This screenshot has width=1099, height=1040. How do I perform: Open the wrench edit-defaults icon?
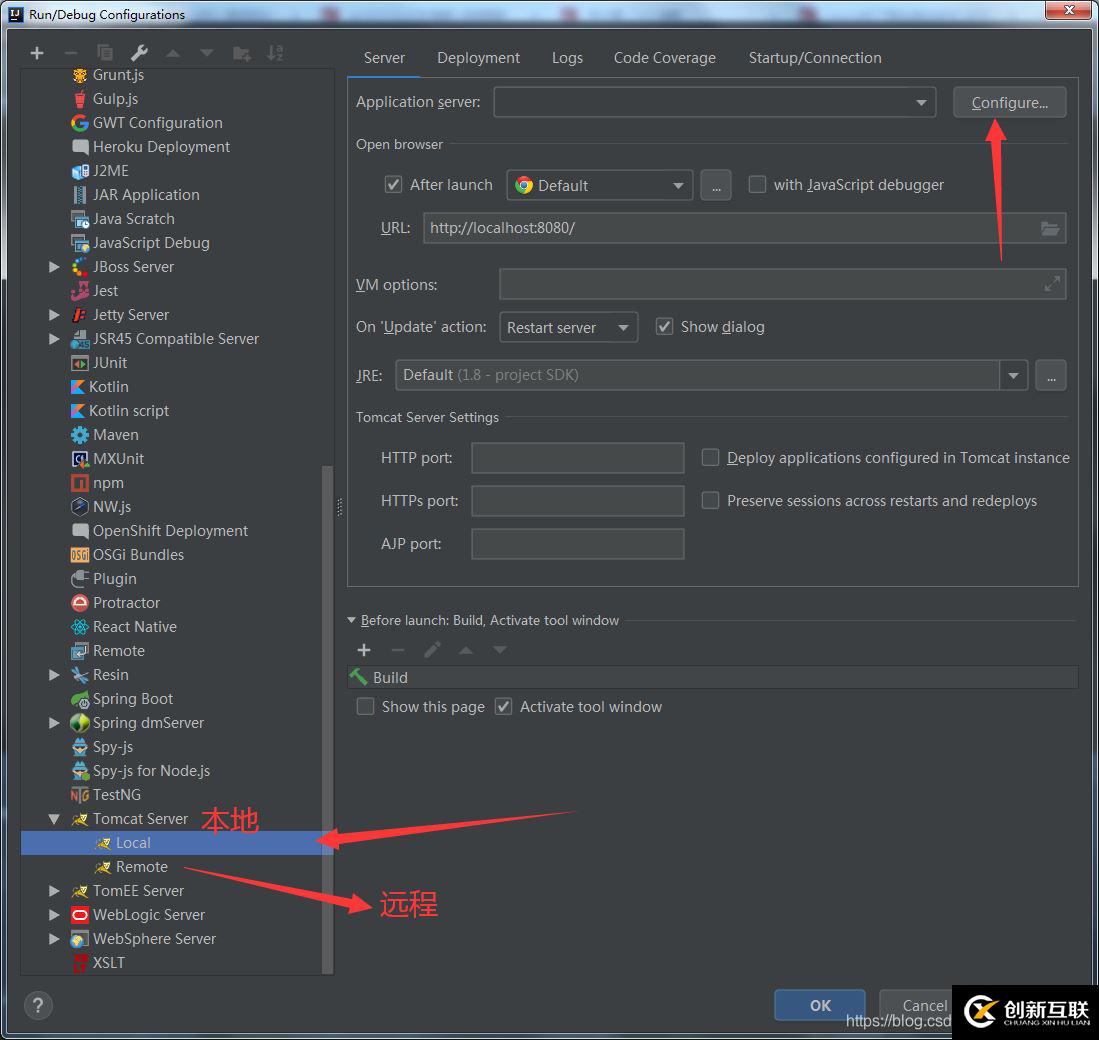point(139,53)
